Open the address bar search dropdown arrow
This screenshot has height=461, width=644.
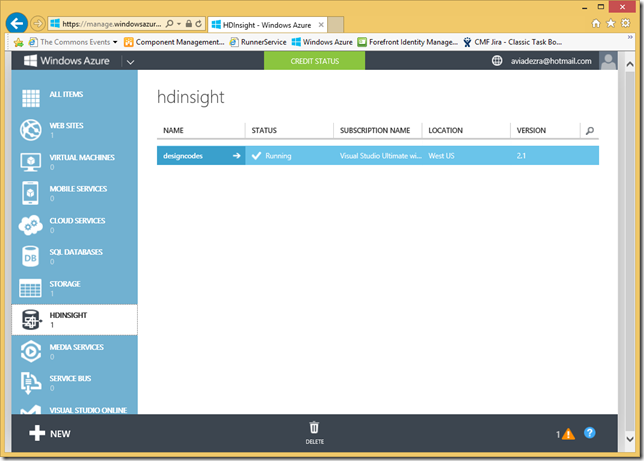(x=179, y=24)
